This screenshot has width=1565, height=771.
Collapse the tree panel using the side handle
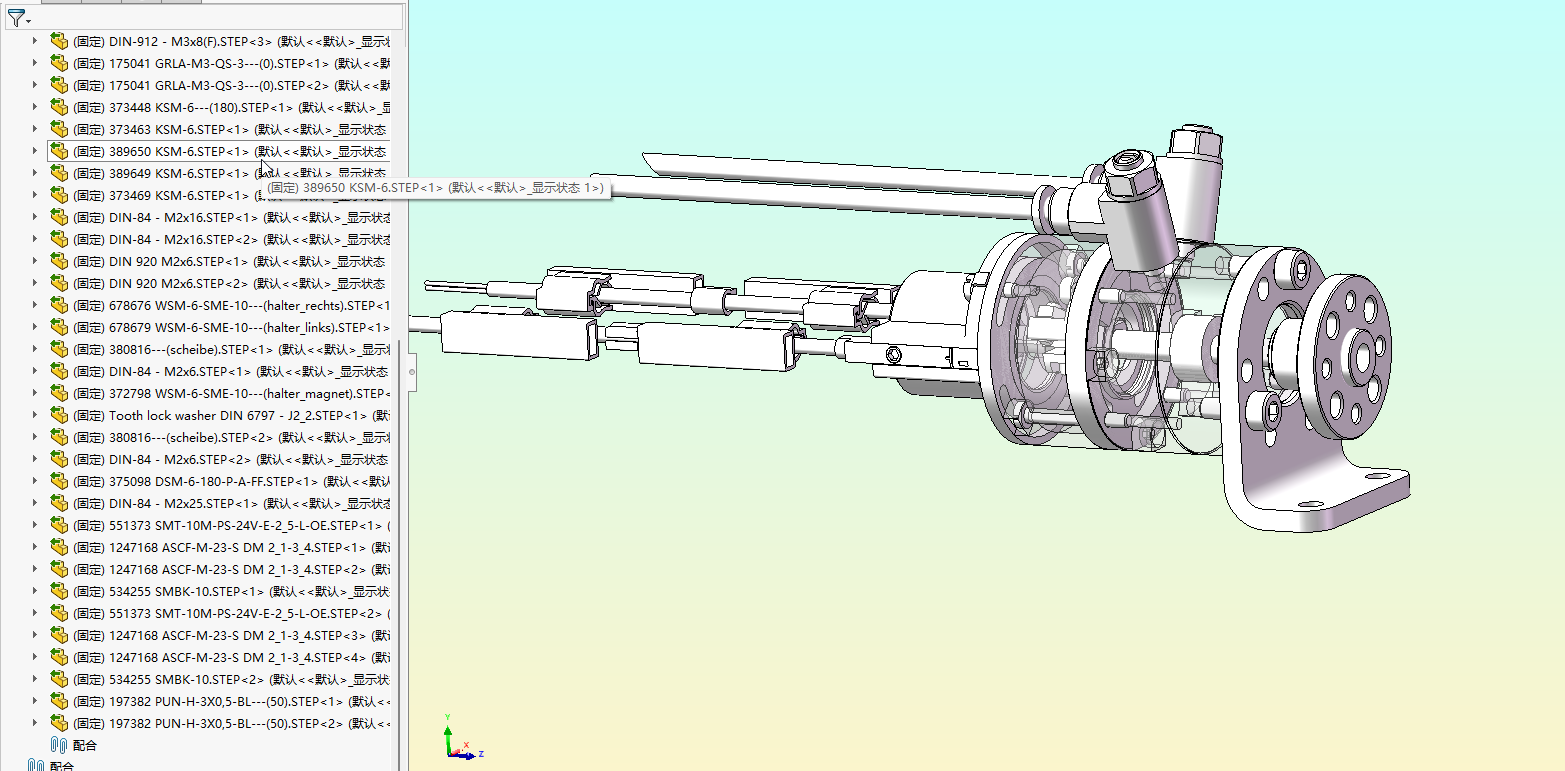(x=410, y=372)
